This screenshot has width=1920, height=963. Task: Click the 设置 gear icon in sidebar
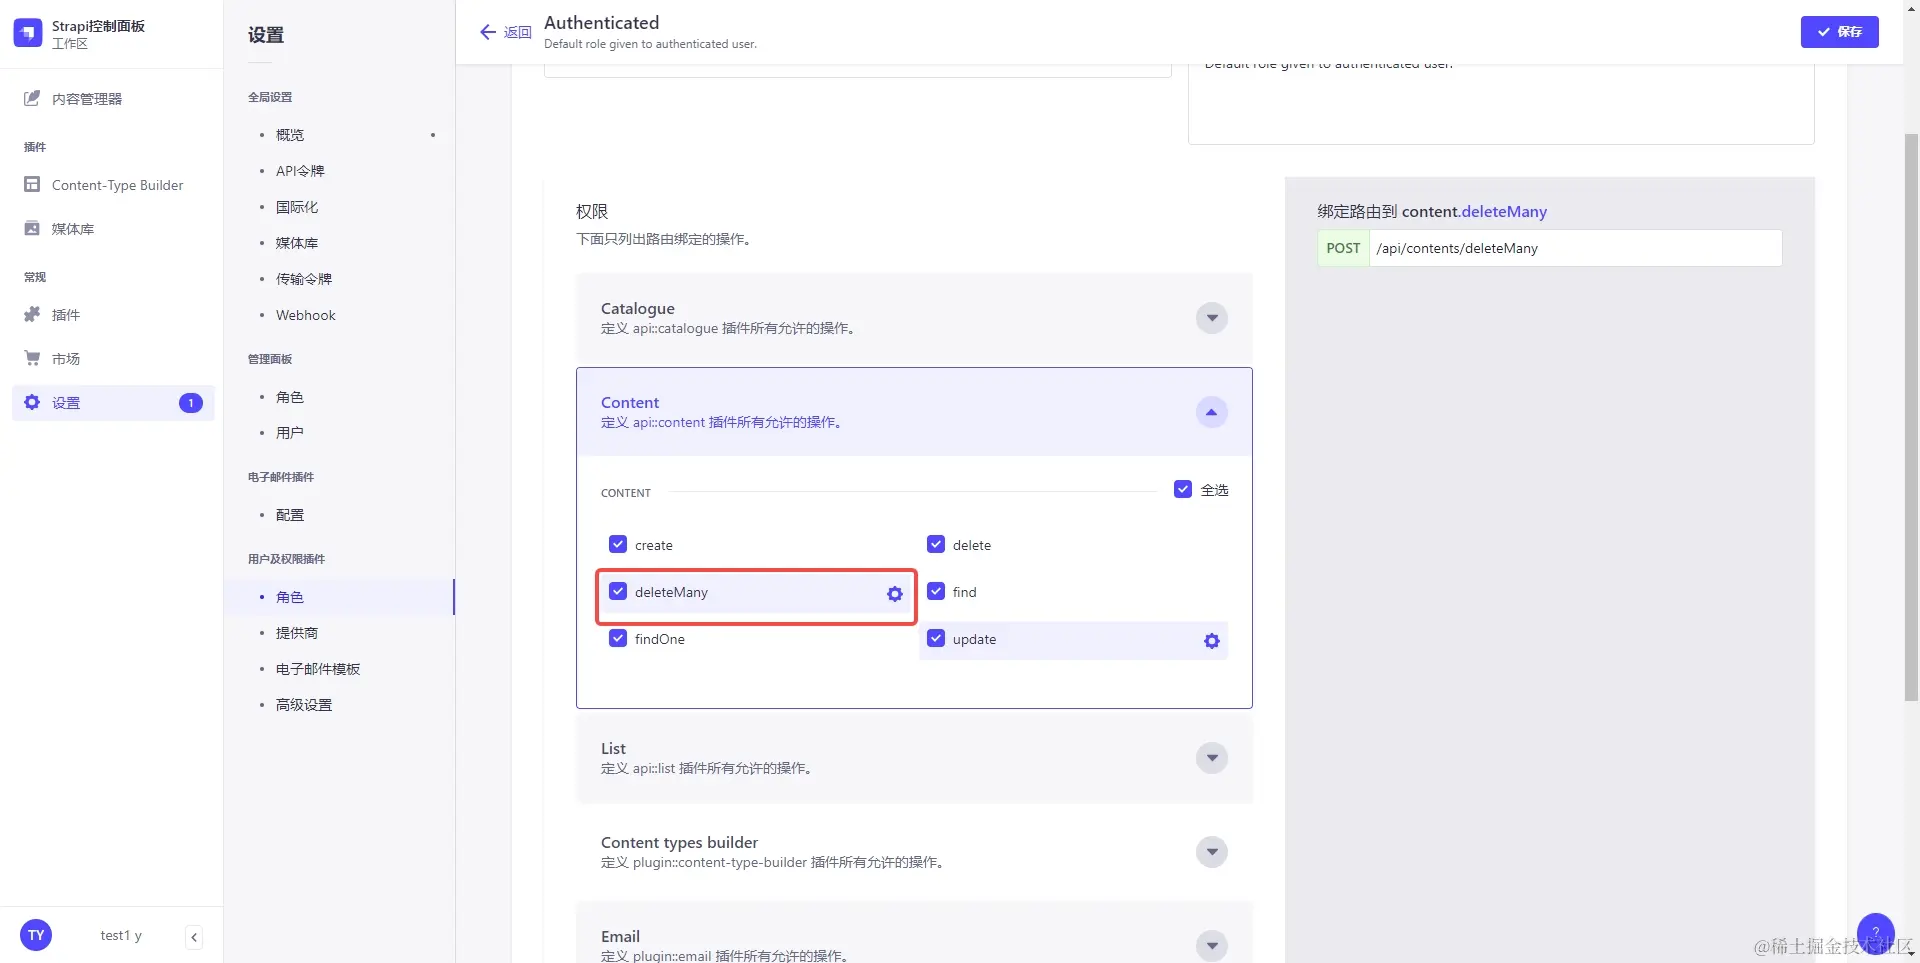[x=32, y=402]
